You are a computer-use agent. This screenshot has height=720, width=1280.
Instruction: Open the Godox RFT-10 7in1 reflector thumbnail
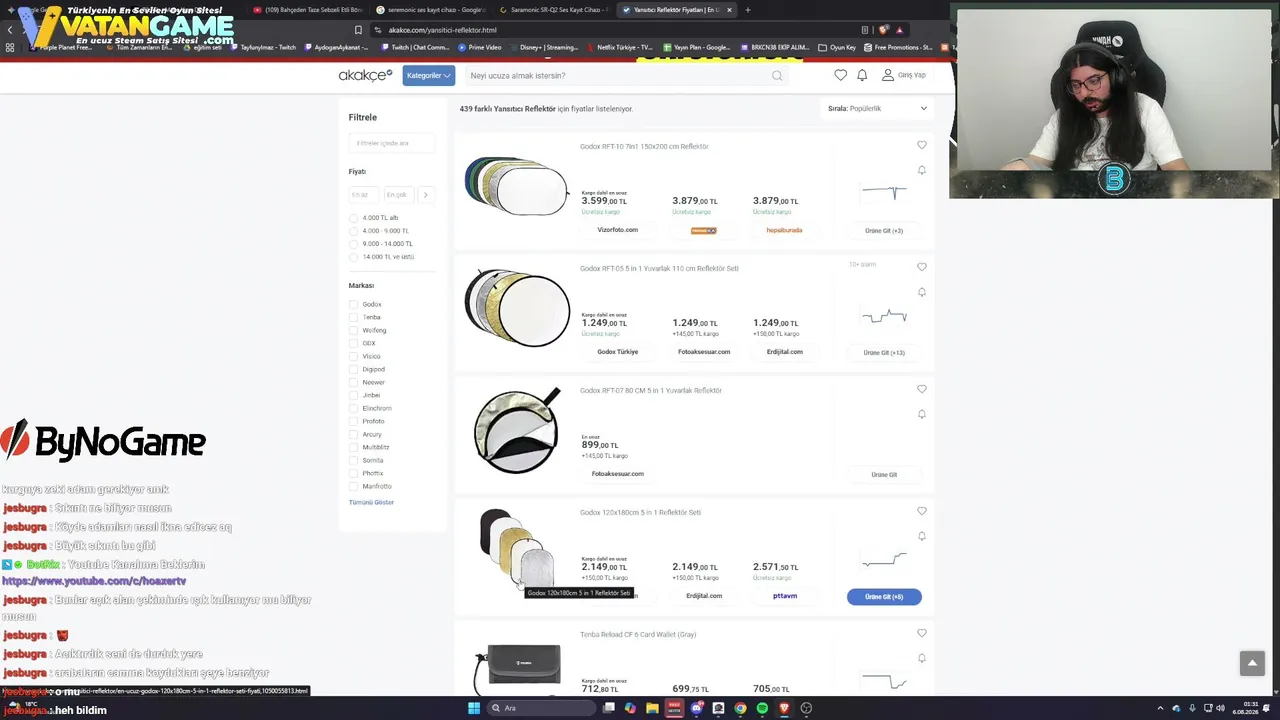pyautogui.click(x=517, y=186)
